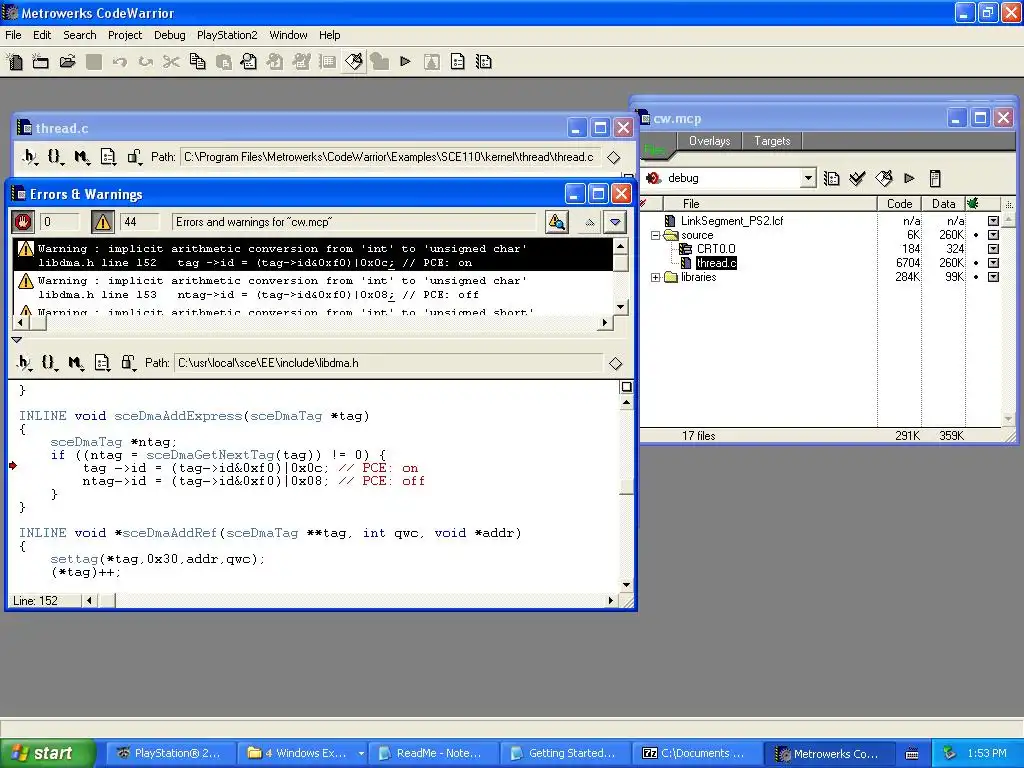This screenshot has height=768, width=1024.
Task: Click the Cut scissors toolbar icon
Action: point(171,62)
